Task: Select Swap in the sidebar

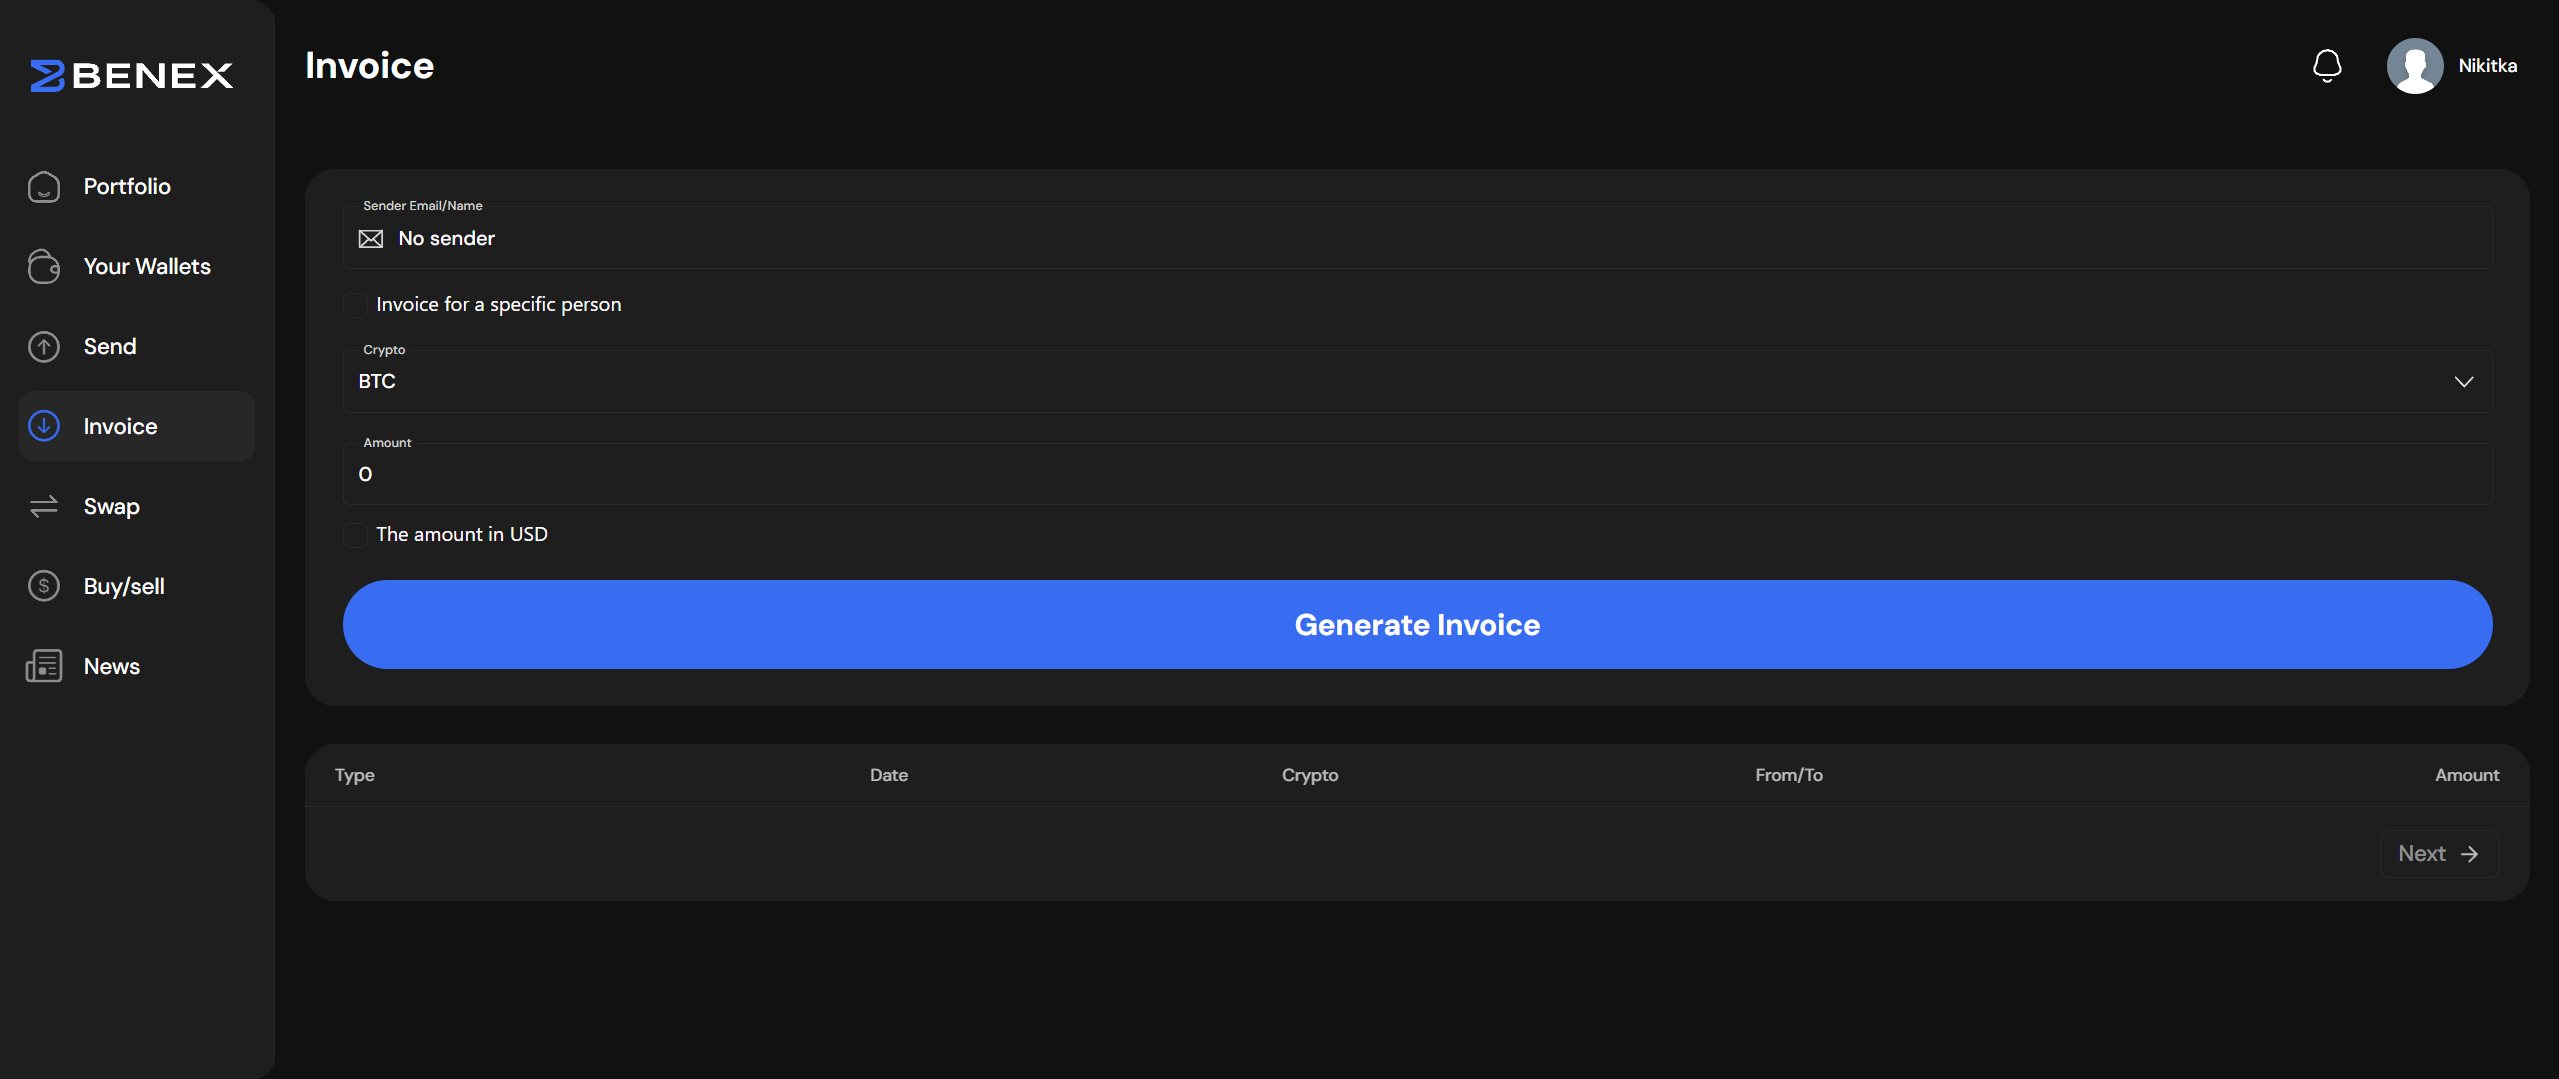Action: tap(112, 506)
